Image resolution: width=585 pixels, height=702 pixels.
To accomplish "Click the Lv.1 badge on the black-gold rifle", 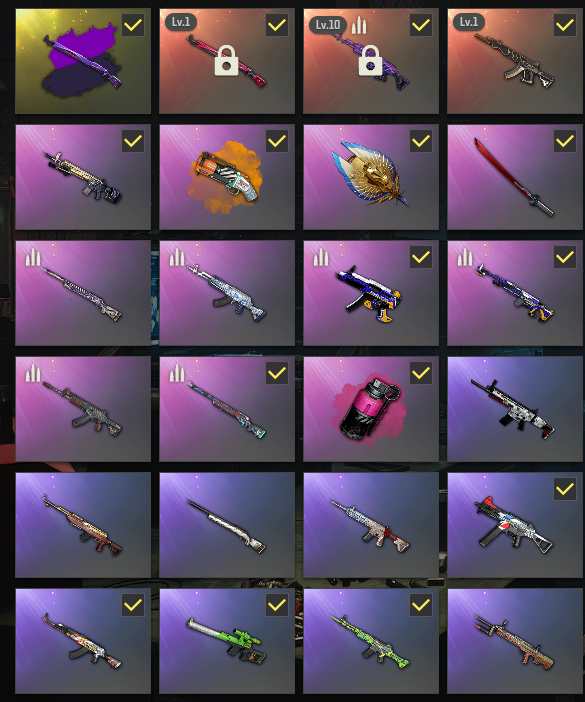I will coord(469,22).
